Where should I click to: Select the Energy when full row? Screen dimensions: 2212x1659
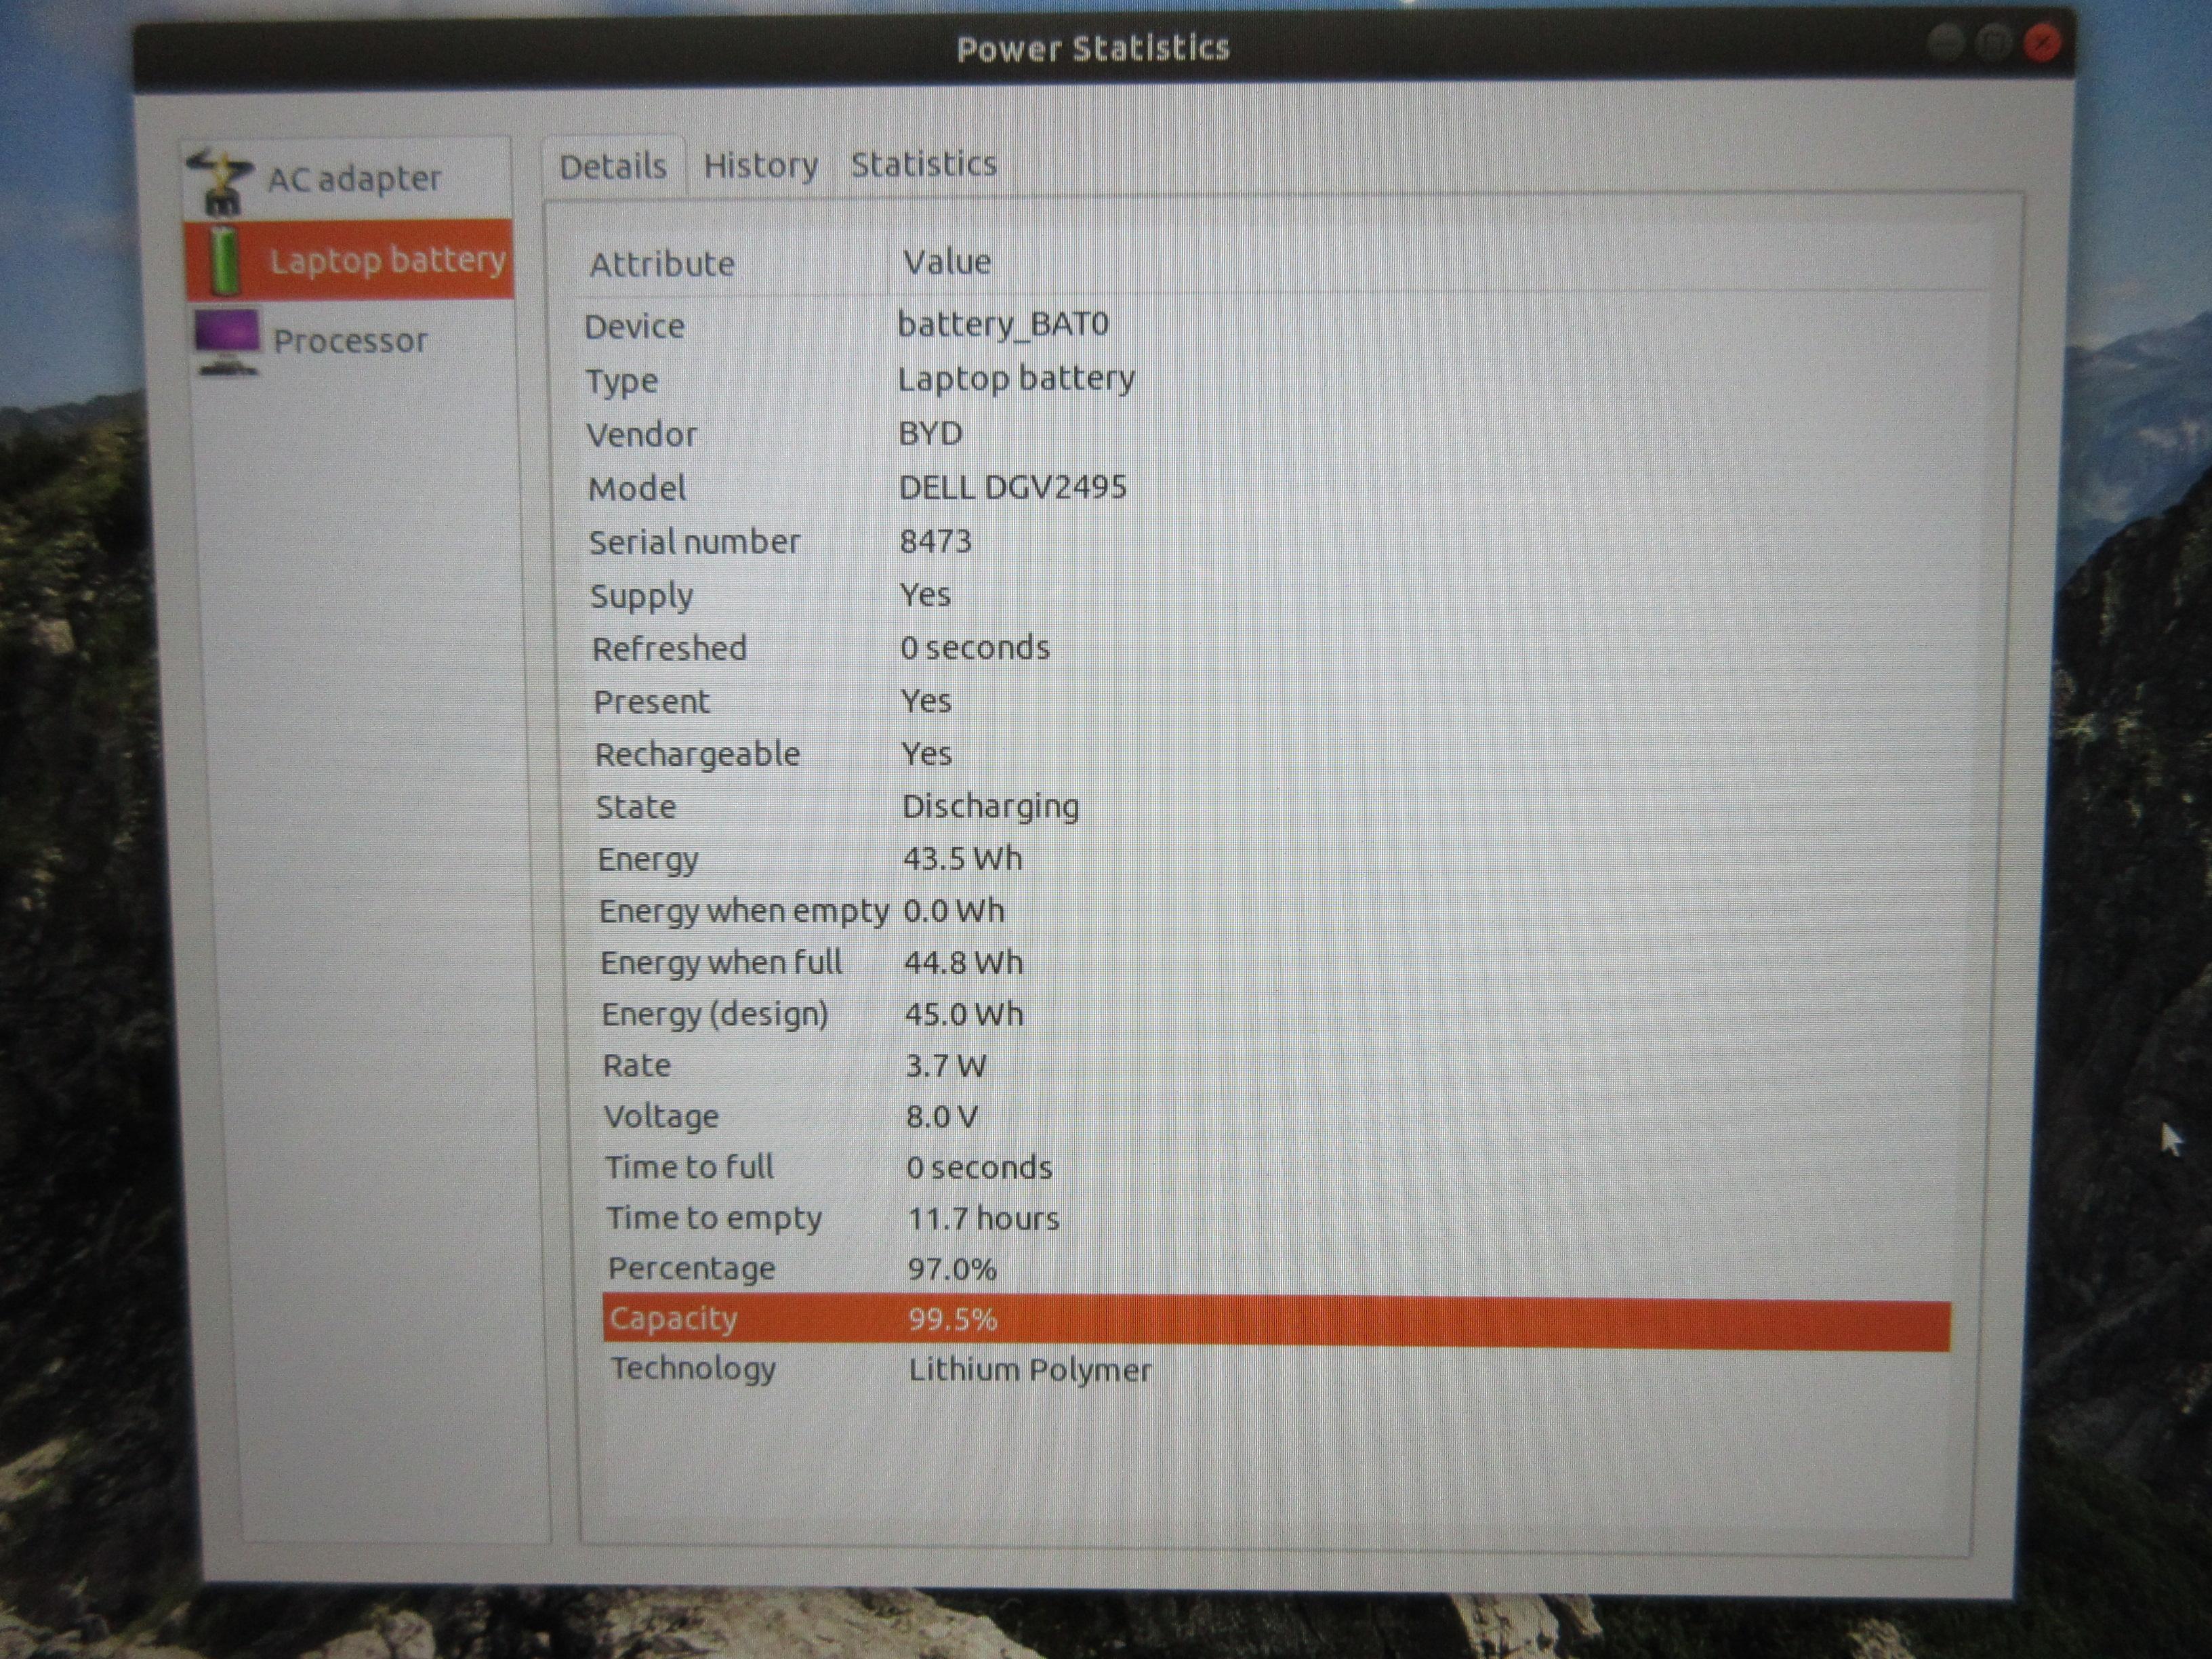[1278, 963]
